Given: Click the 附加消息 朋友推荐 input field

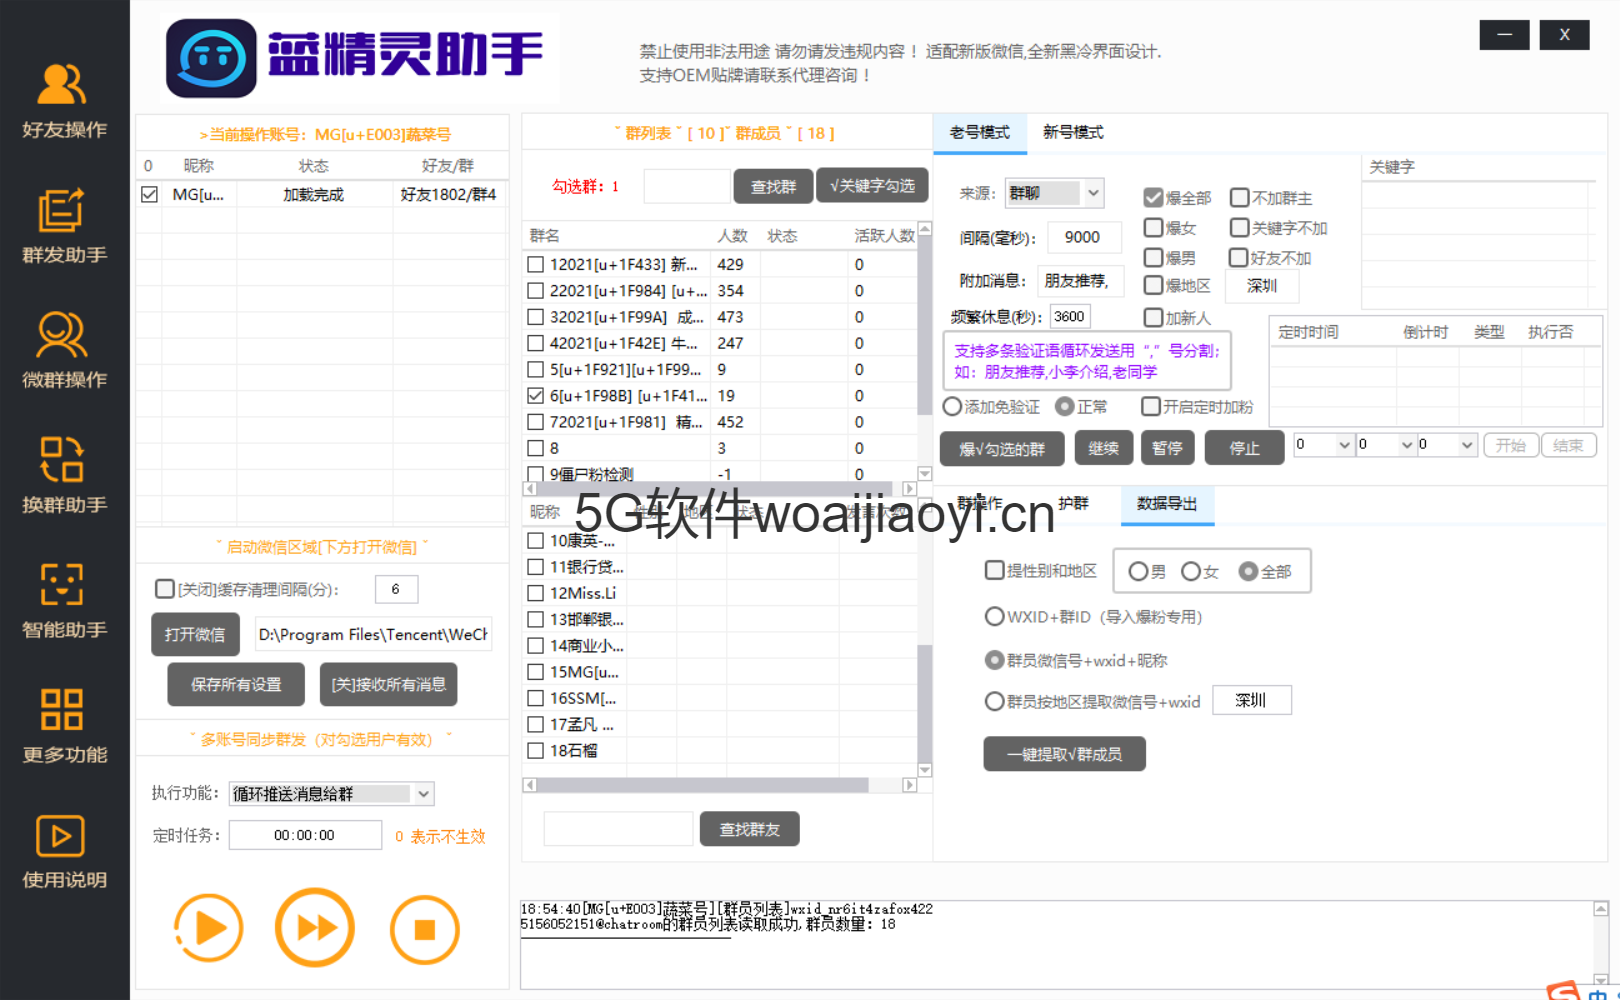Looking at the screenshot, I should [x=1080, y=281].
